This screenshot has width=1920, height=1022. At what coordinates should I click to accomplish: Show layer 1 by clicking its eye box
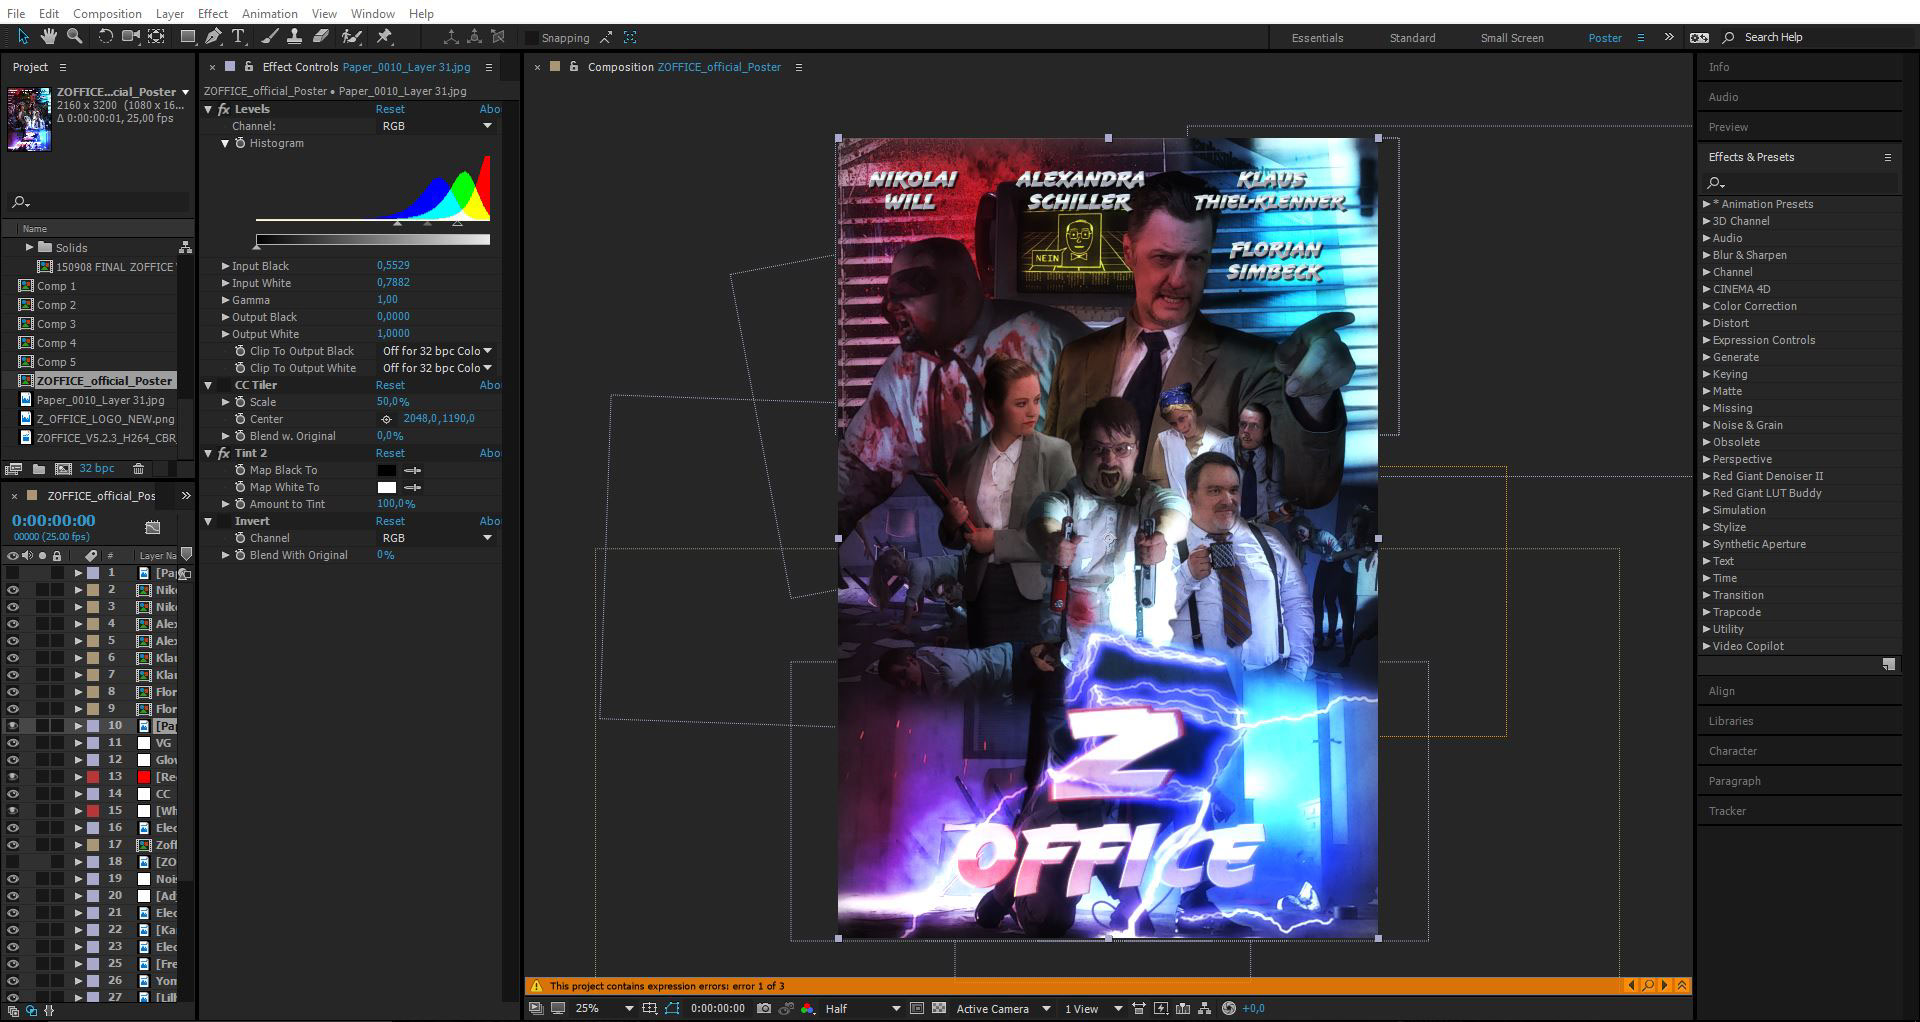[x=12, y=573]
